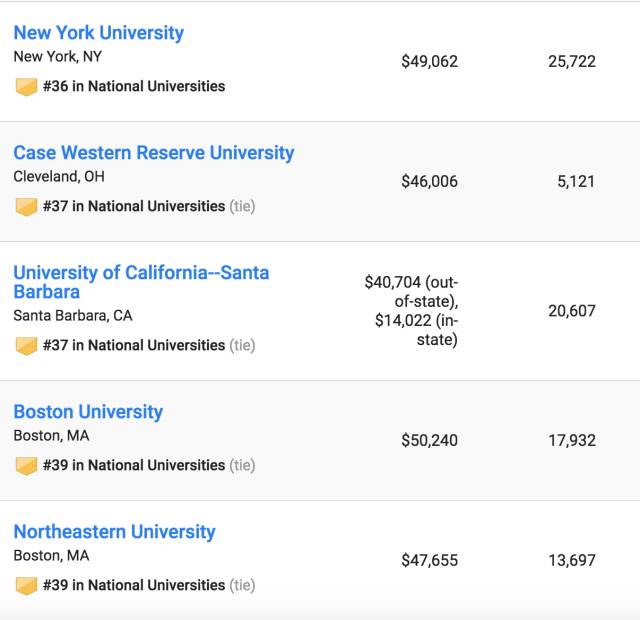
Task: Visit the University of California--Santa Barbara page
Action: point(140,282)
